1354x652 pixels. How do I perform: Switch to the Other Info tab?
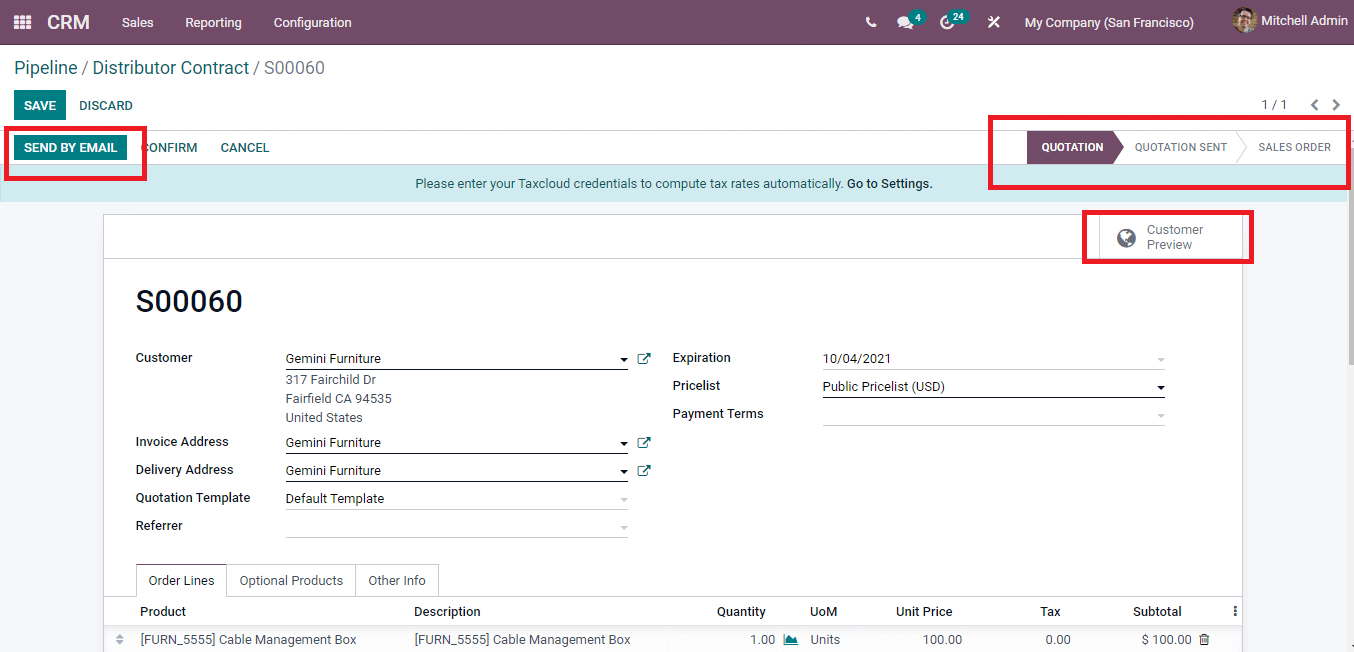397,580
